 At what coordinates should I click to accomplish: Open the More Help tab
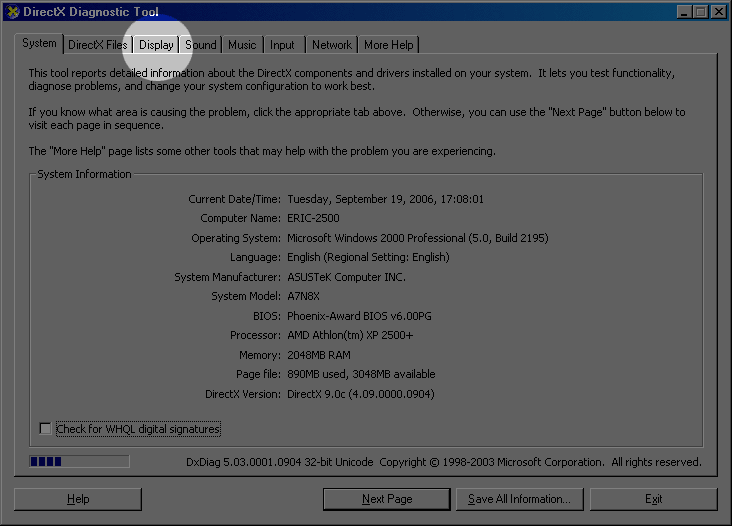point(388,45)
